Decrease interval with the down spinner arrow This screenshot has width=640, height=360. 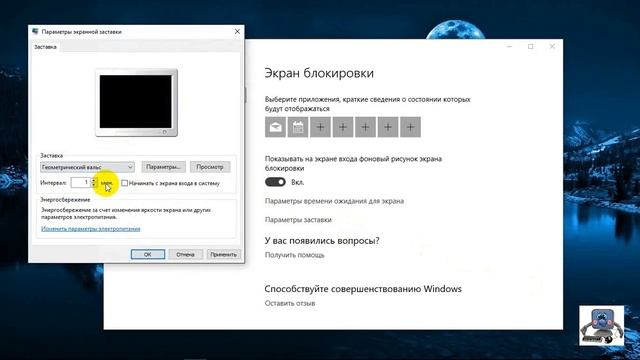point(94,185)
